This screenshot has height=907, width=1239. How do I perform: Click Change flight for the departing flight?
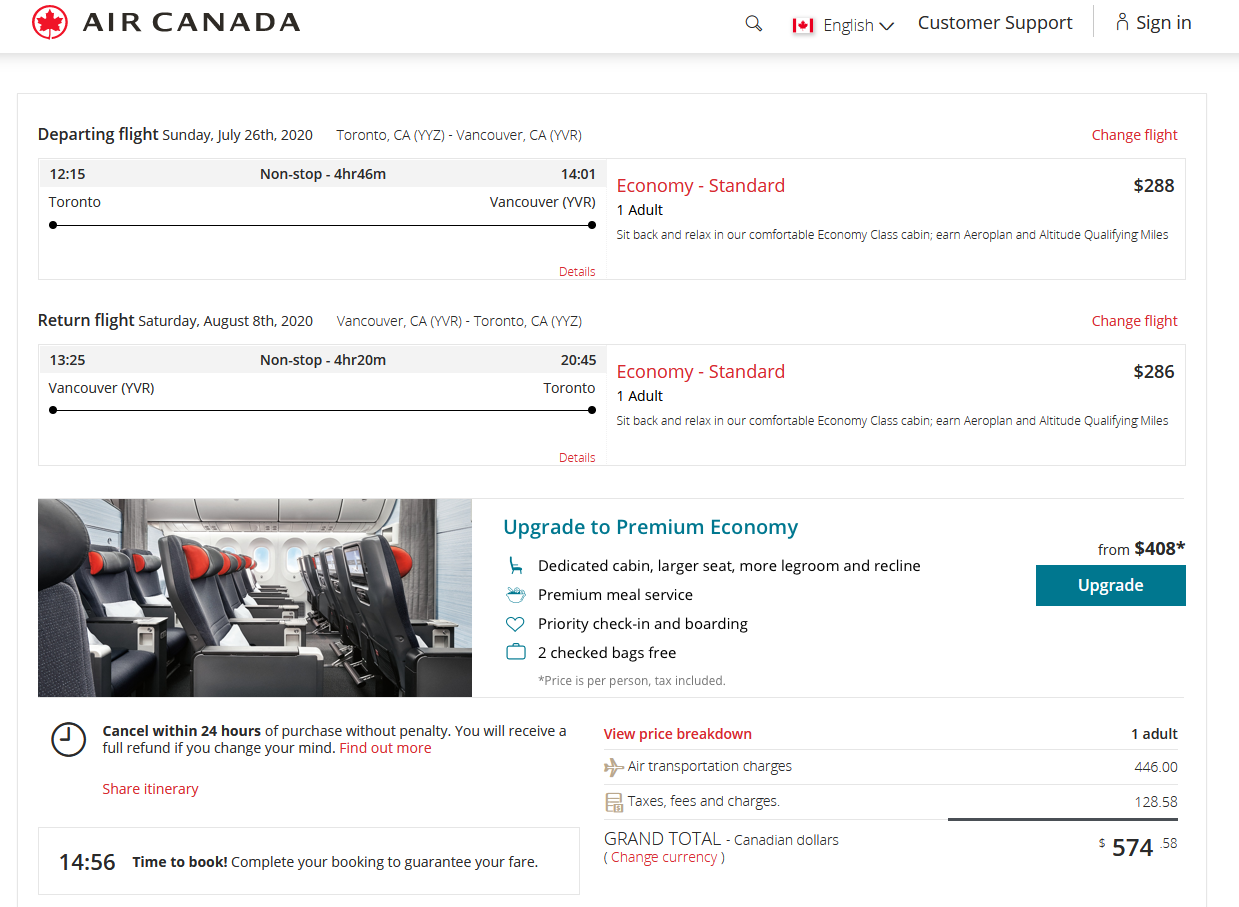tap(1134, 135)
